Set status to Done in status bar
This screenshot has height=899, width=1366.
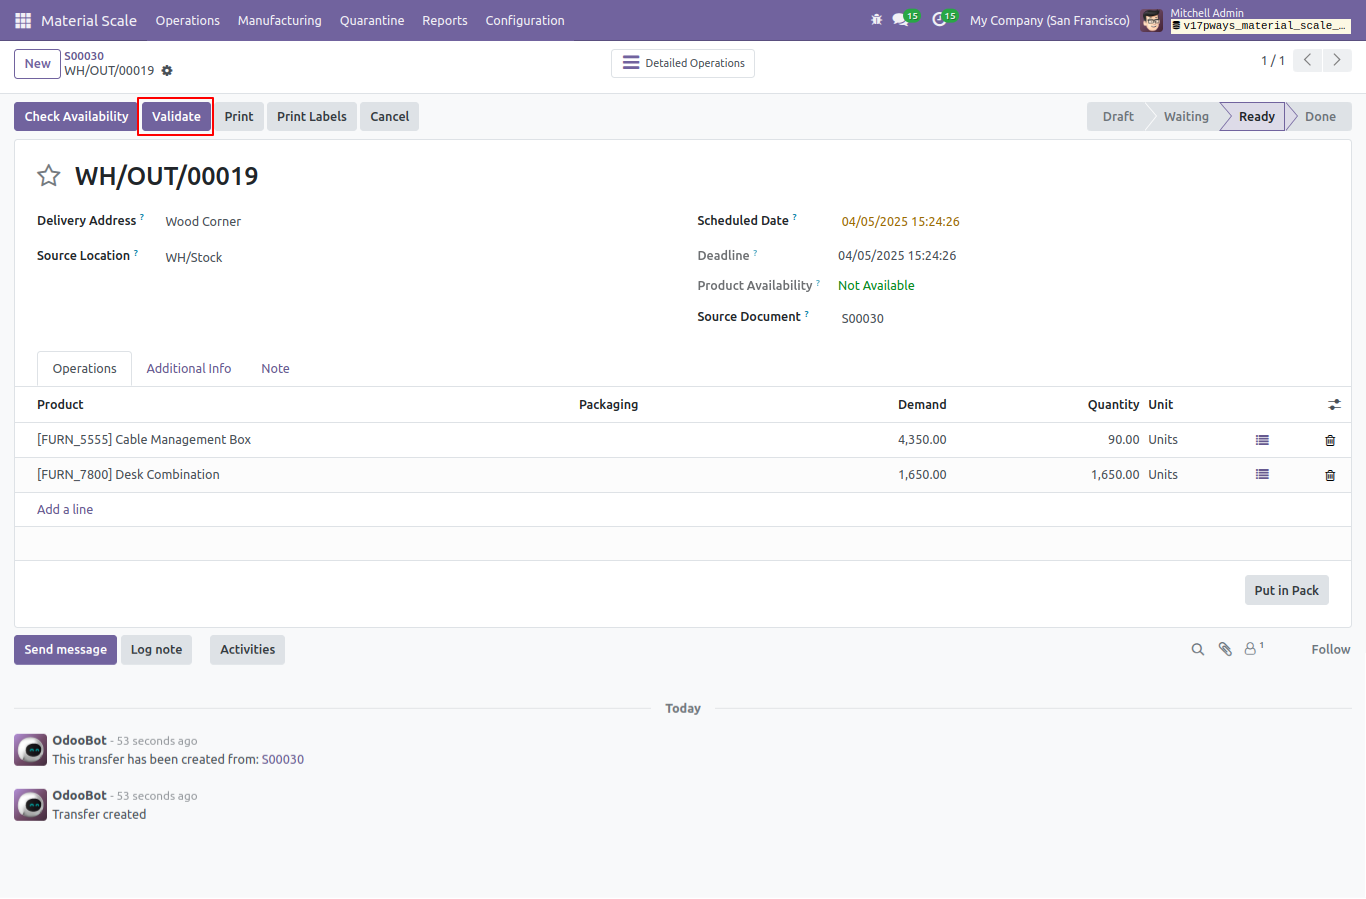point(1320,117)
